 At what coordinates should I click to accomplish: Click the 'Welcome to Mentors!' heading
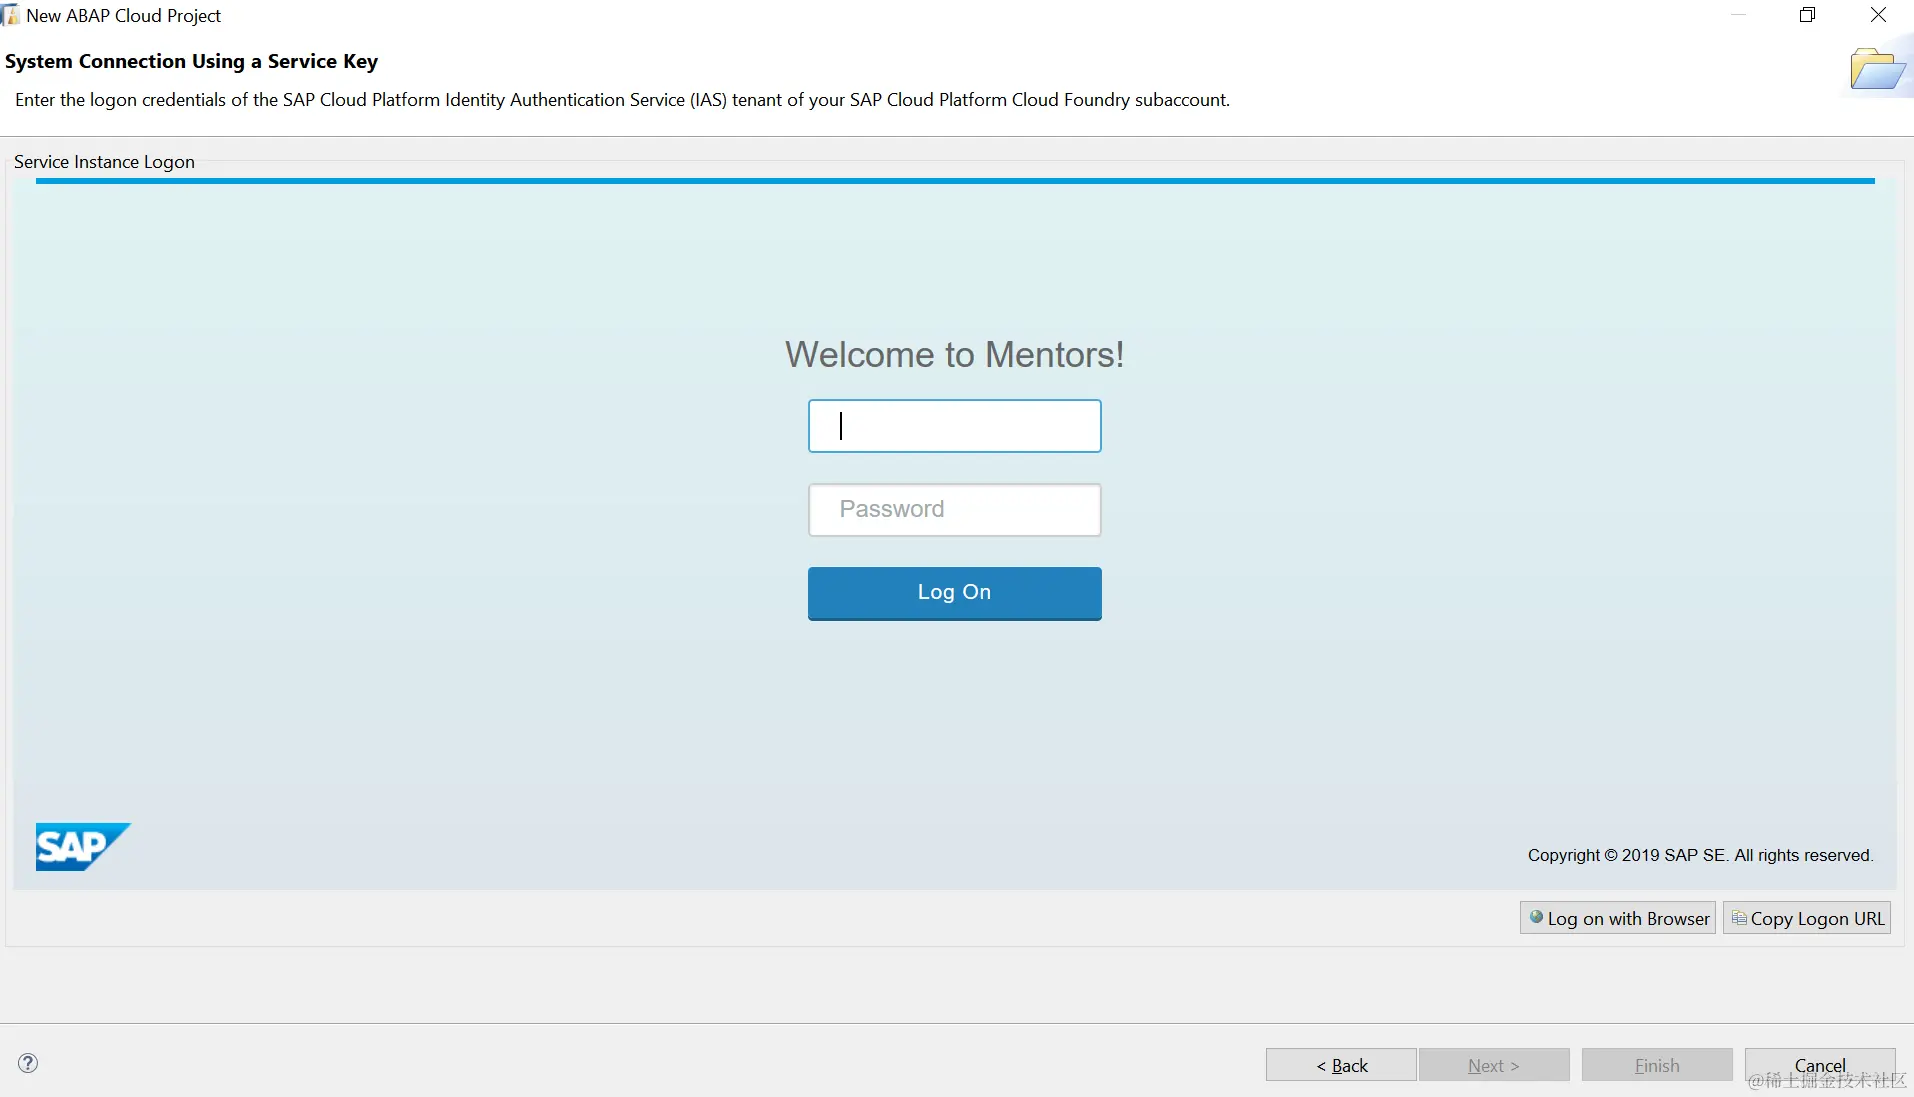(x=954, y=354)
